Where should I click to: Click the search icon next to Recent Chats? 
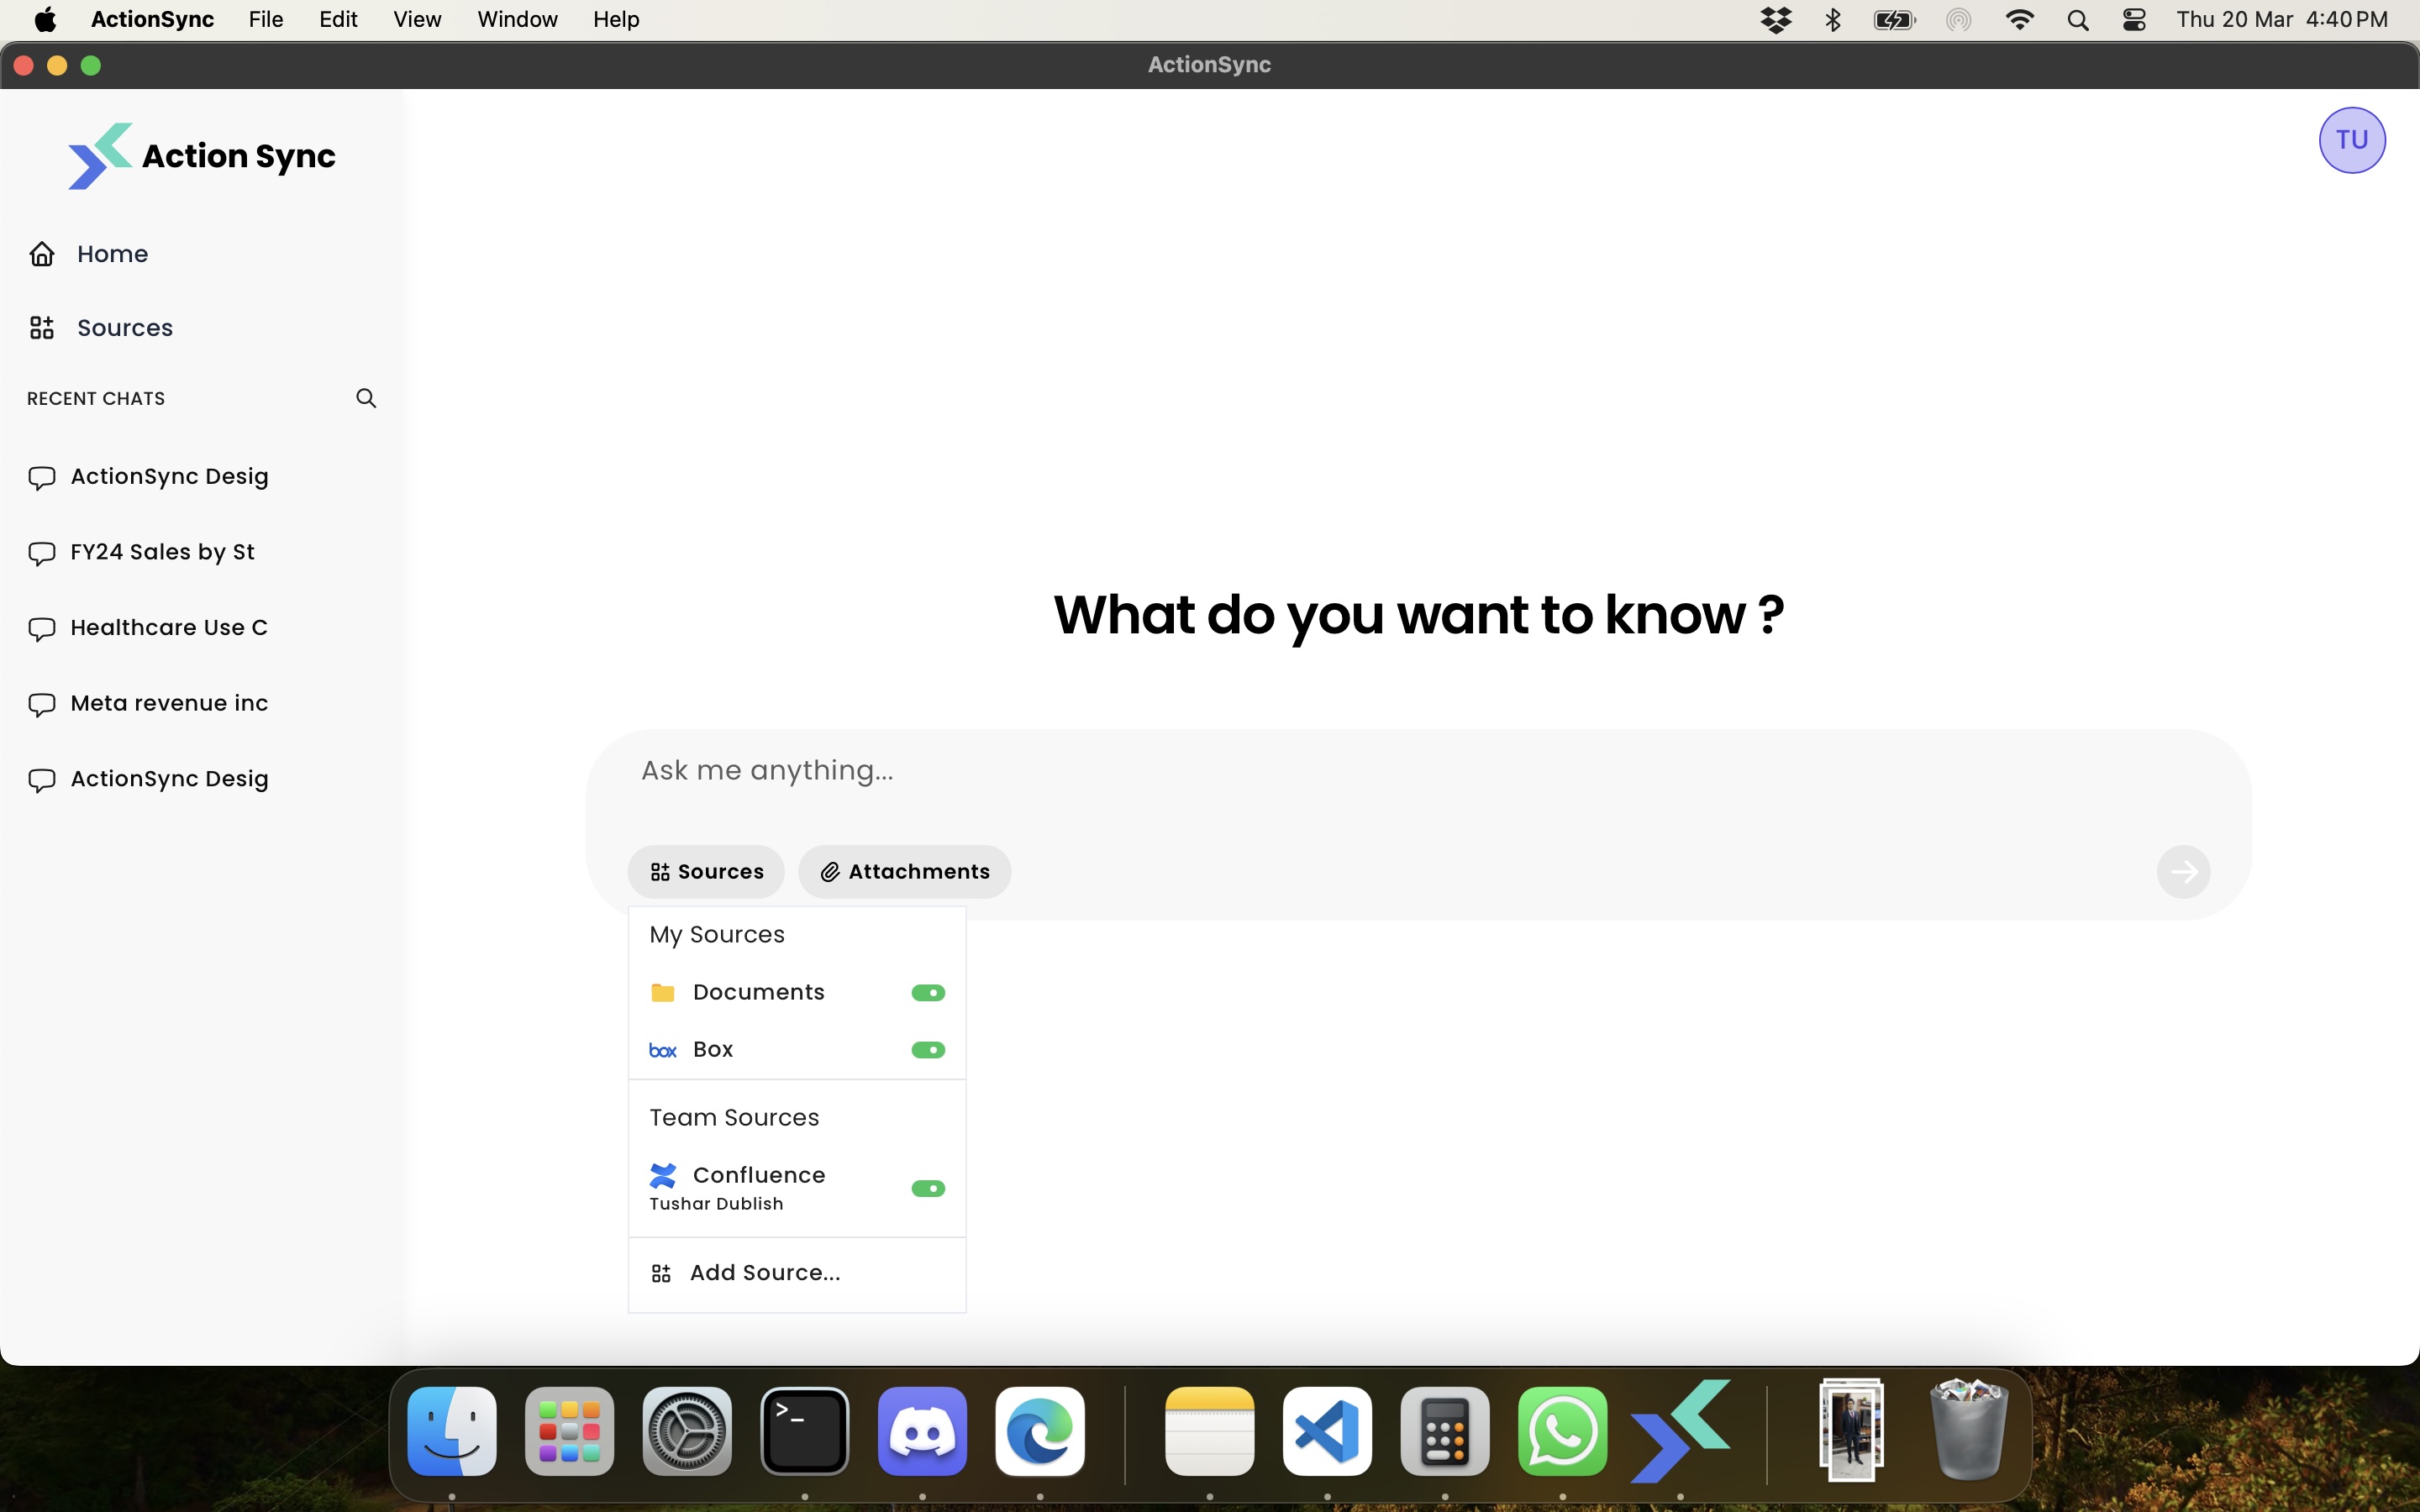(x=365, y=397)
